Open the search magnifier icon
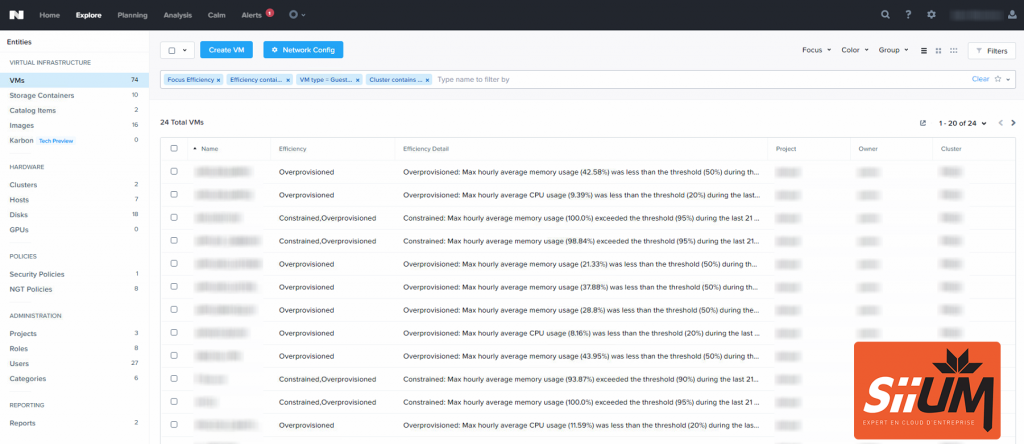 (x=885, y=15)
